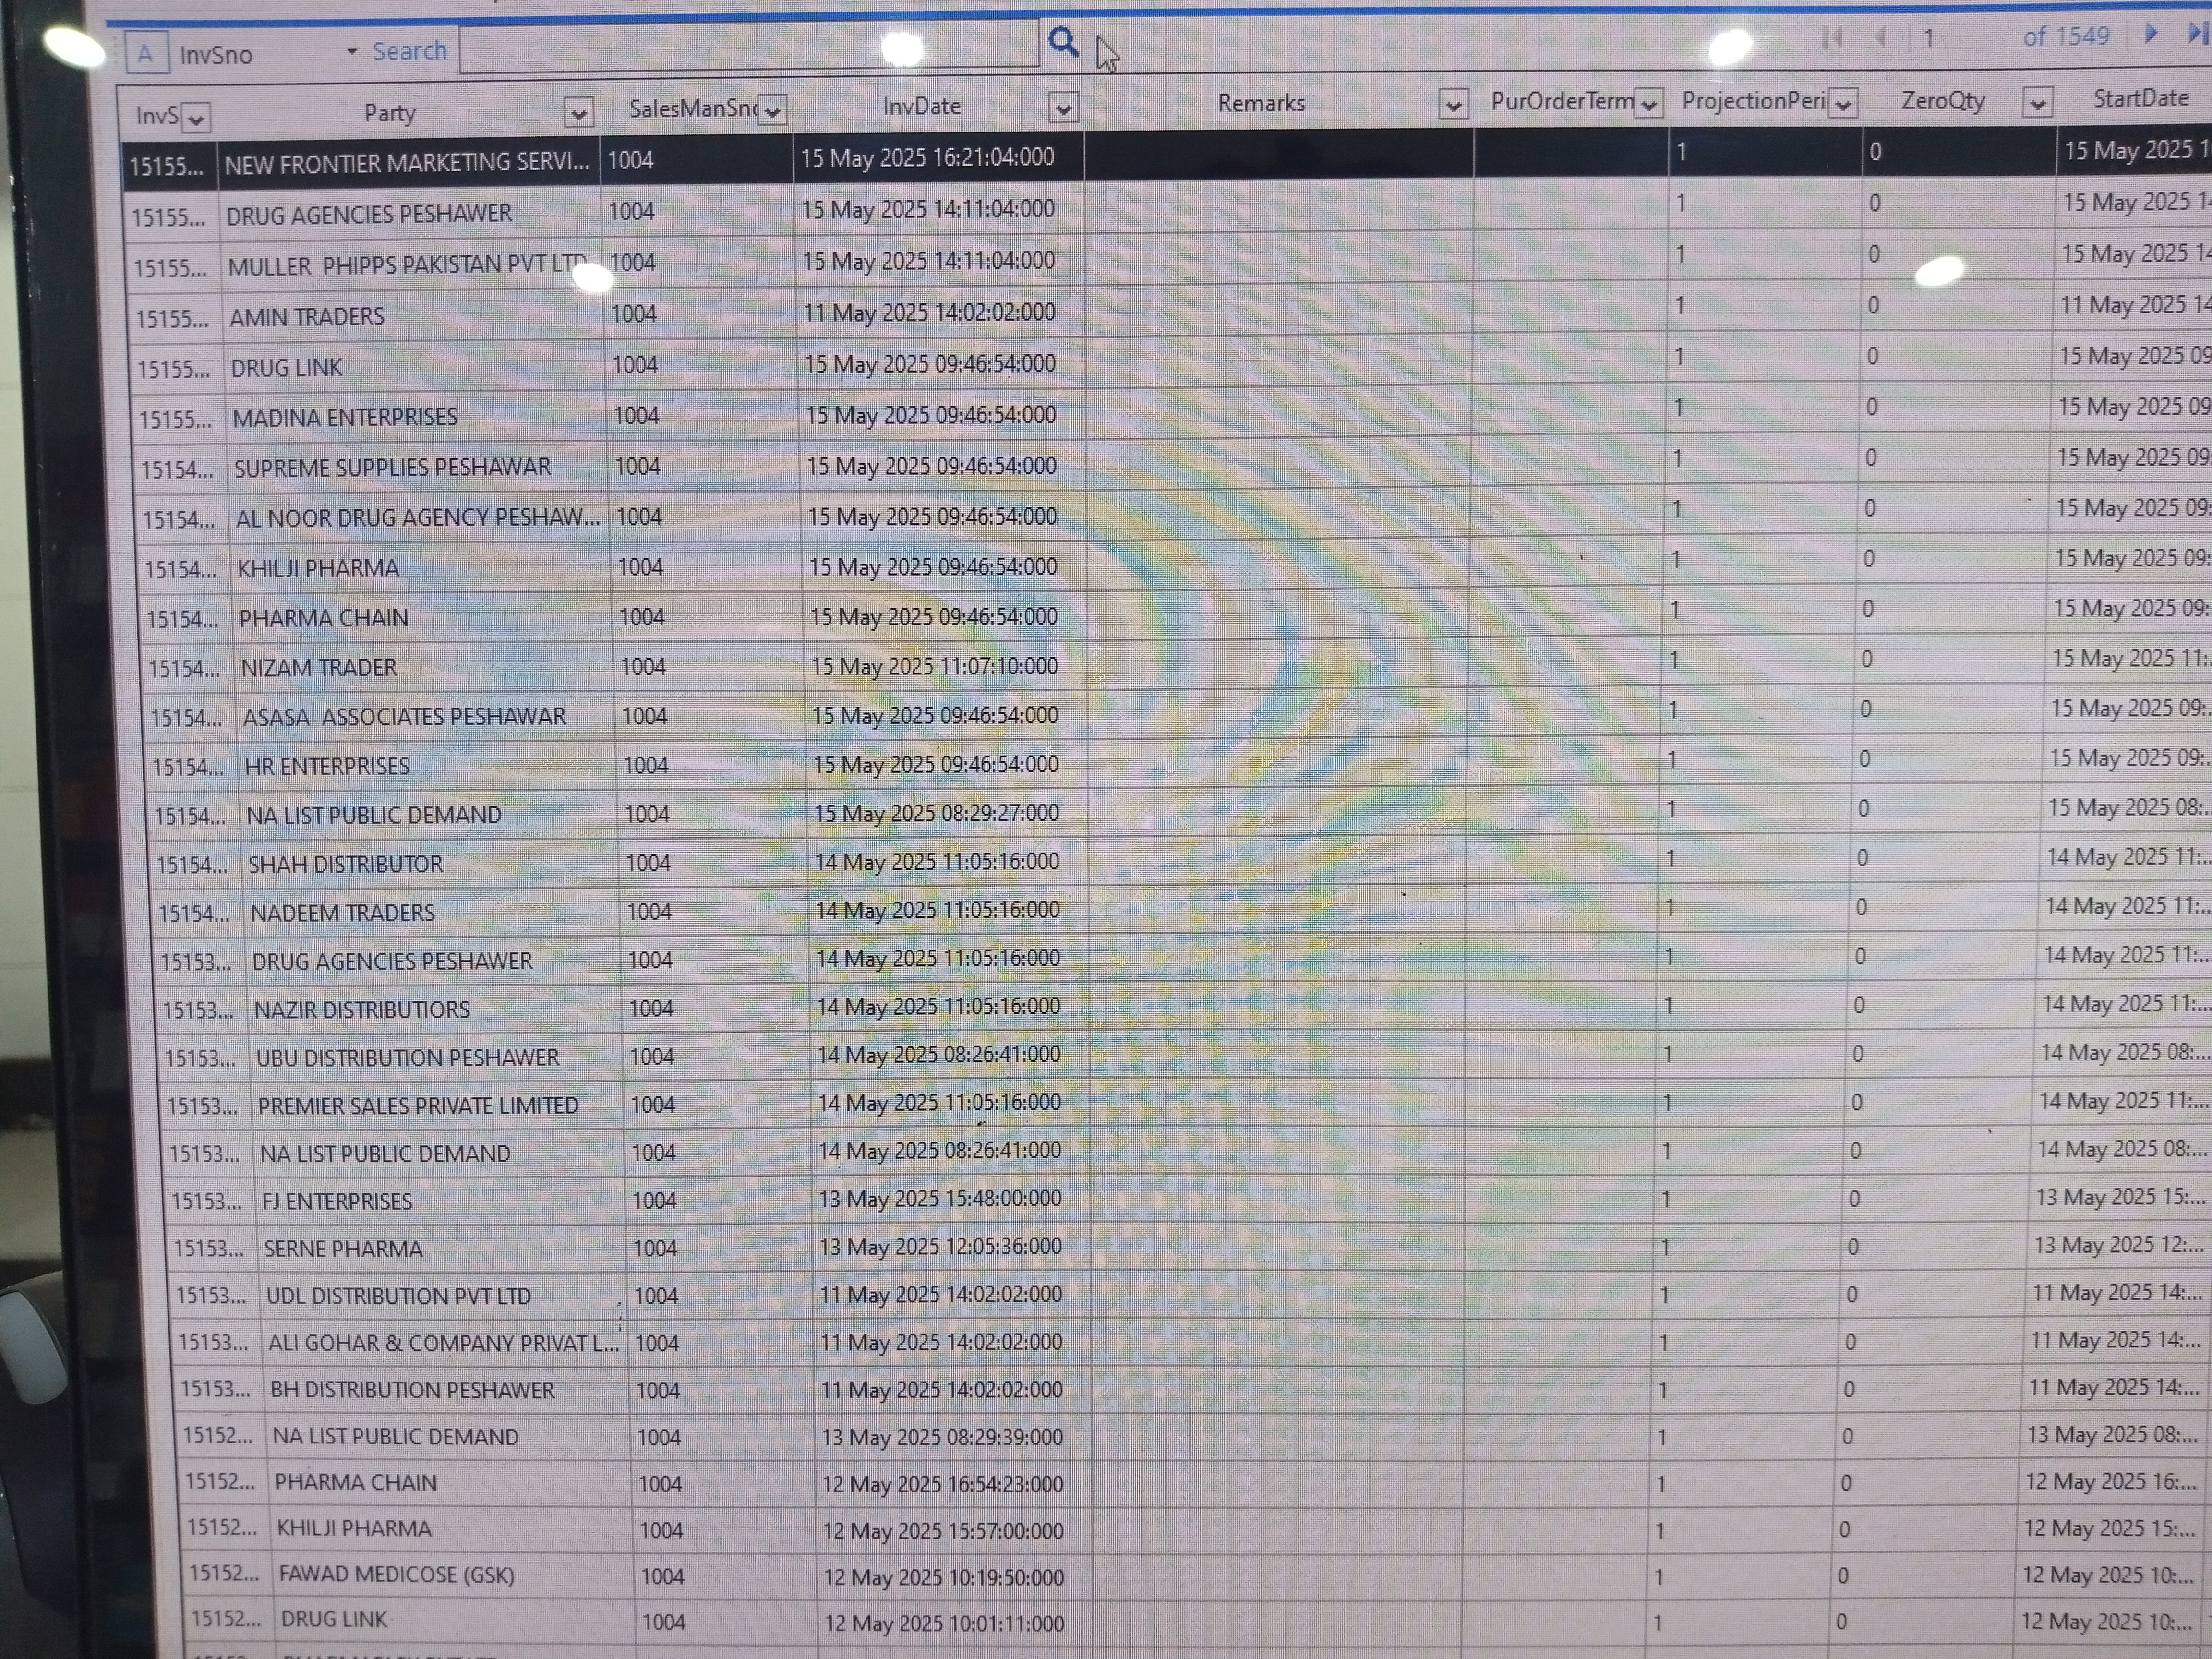Click the Search label
Viewport: 2212px width, 1659px height.
tap(409, 51)
